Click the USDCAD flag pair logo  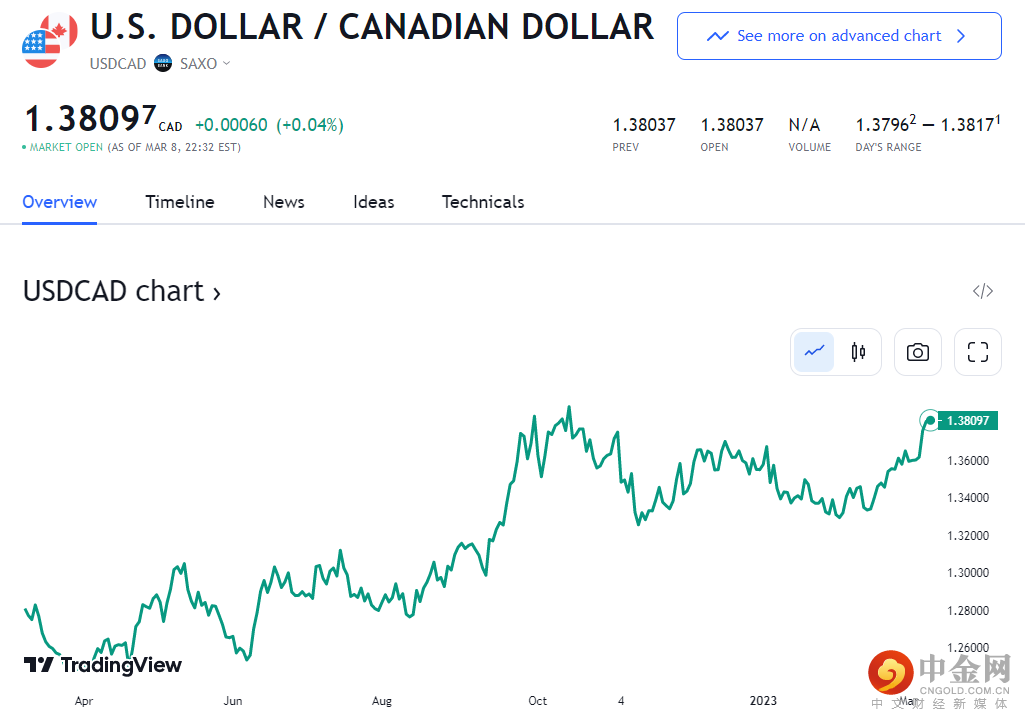tap(50, 40)
